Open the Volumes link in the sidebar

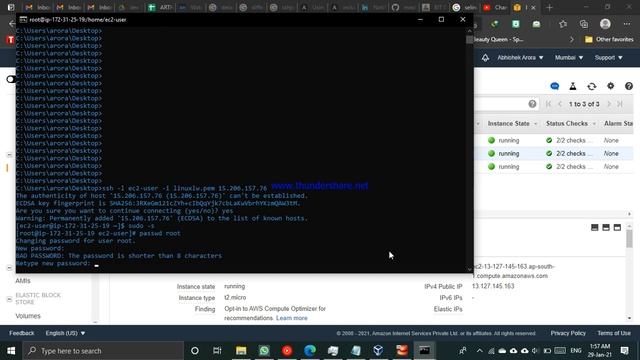pyautogui.click(x=28, y=316)
